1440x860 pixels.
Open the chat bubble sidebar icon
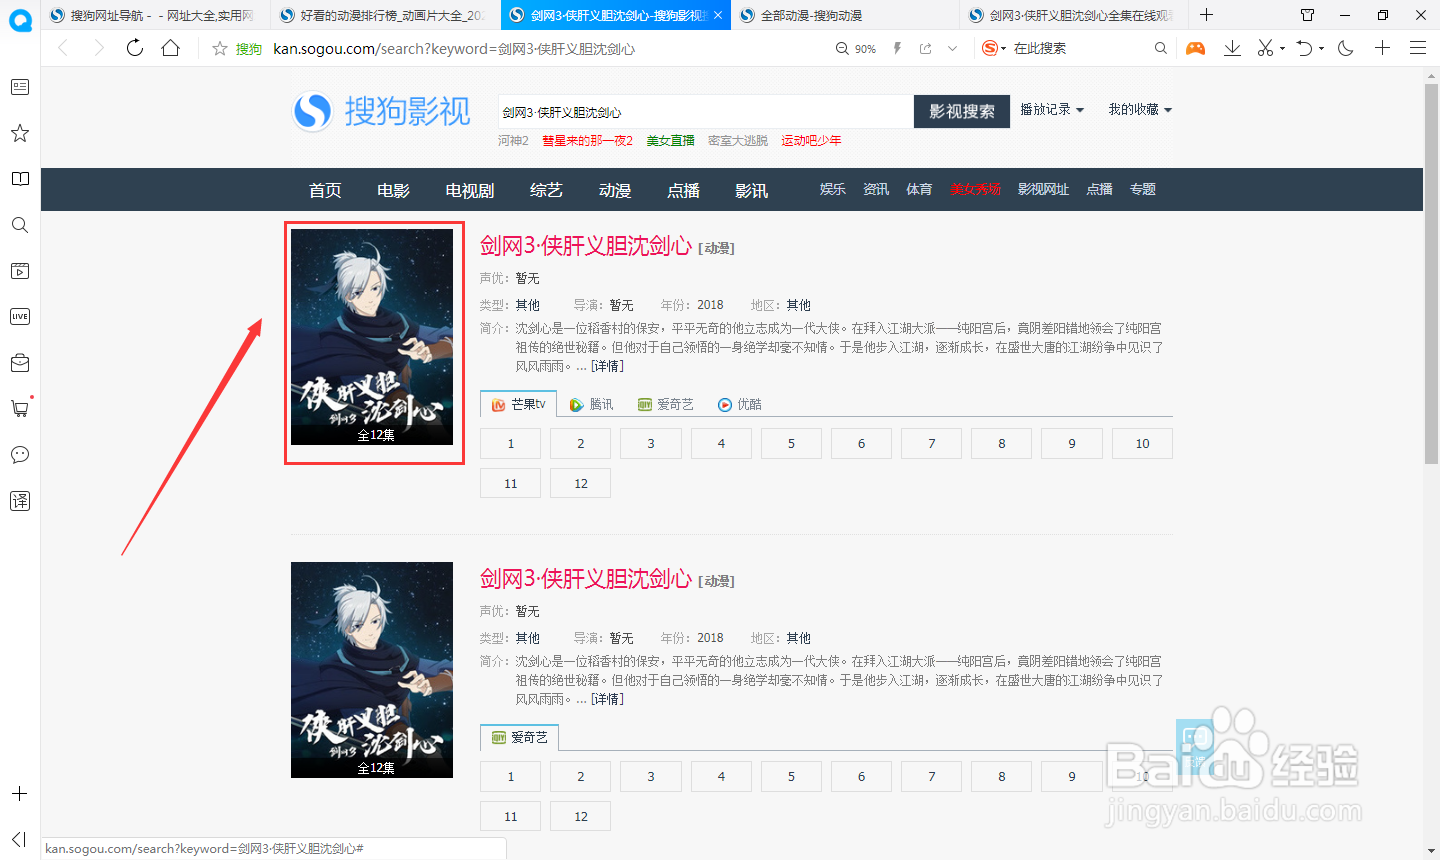pos(20,455)
